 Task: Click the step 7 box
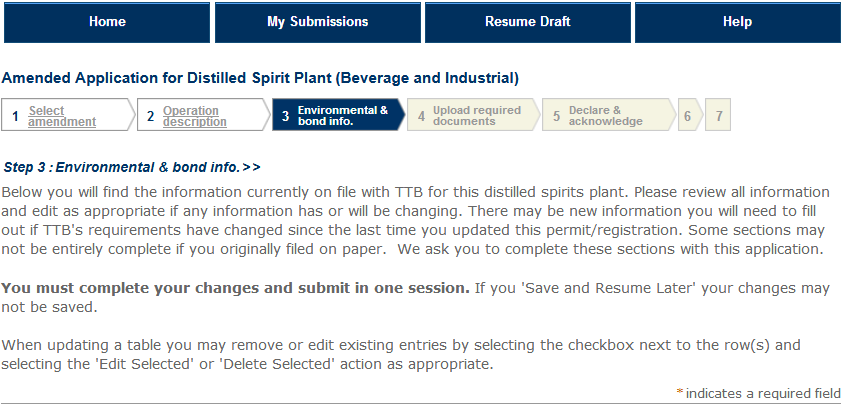click(x=718, y=116)
